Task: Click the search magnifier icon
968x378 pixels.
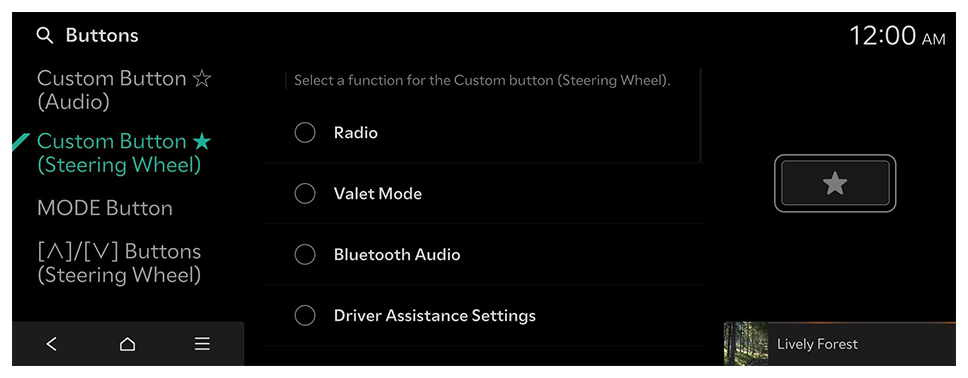Action: [45, 36]
